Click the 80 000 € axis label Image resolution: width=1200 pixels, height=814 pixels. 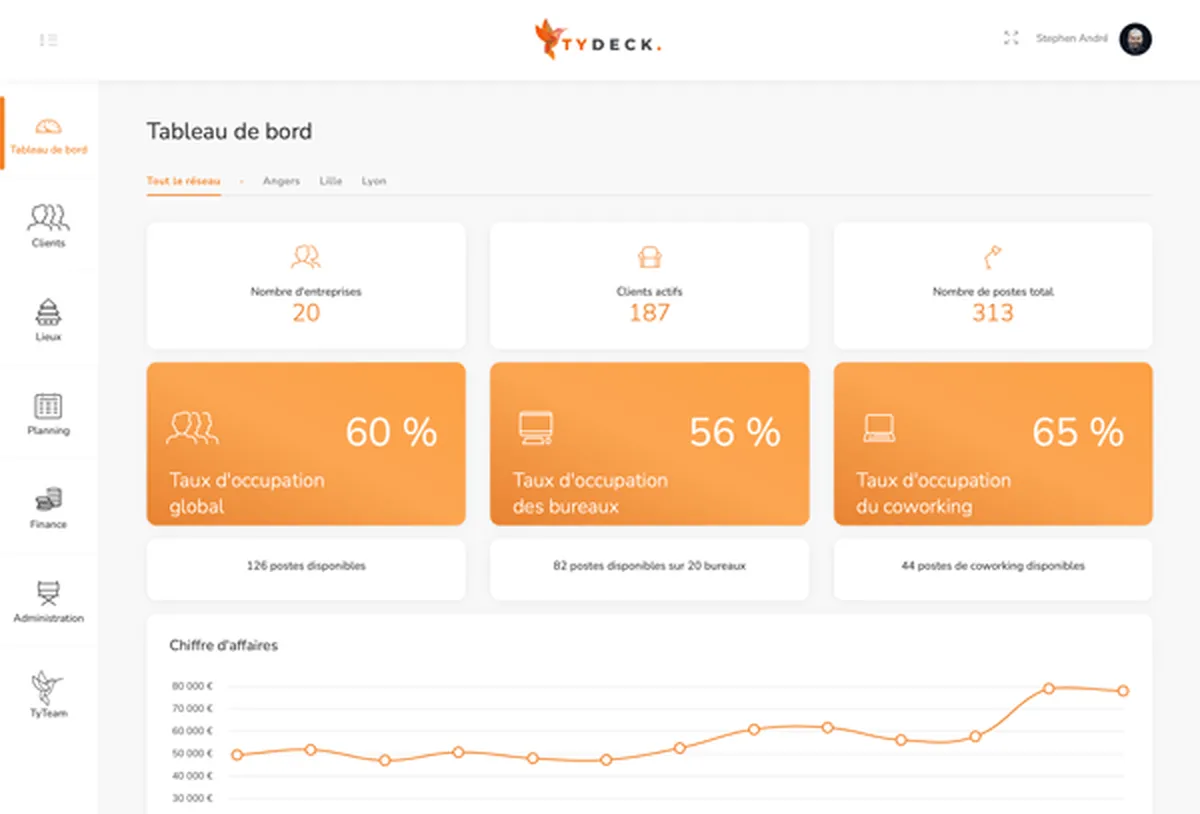pyautogui.click(x=192, y=686)
